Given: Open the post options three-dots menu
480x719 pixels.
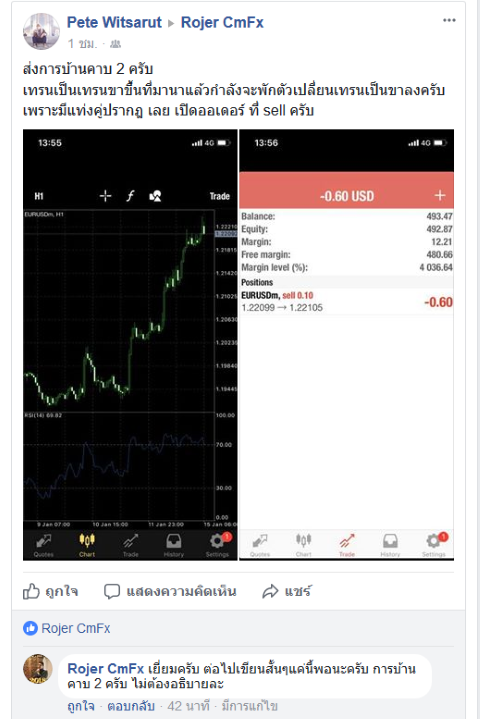Looking at the screenshot, I should (x=449, y=21).
